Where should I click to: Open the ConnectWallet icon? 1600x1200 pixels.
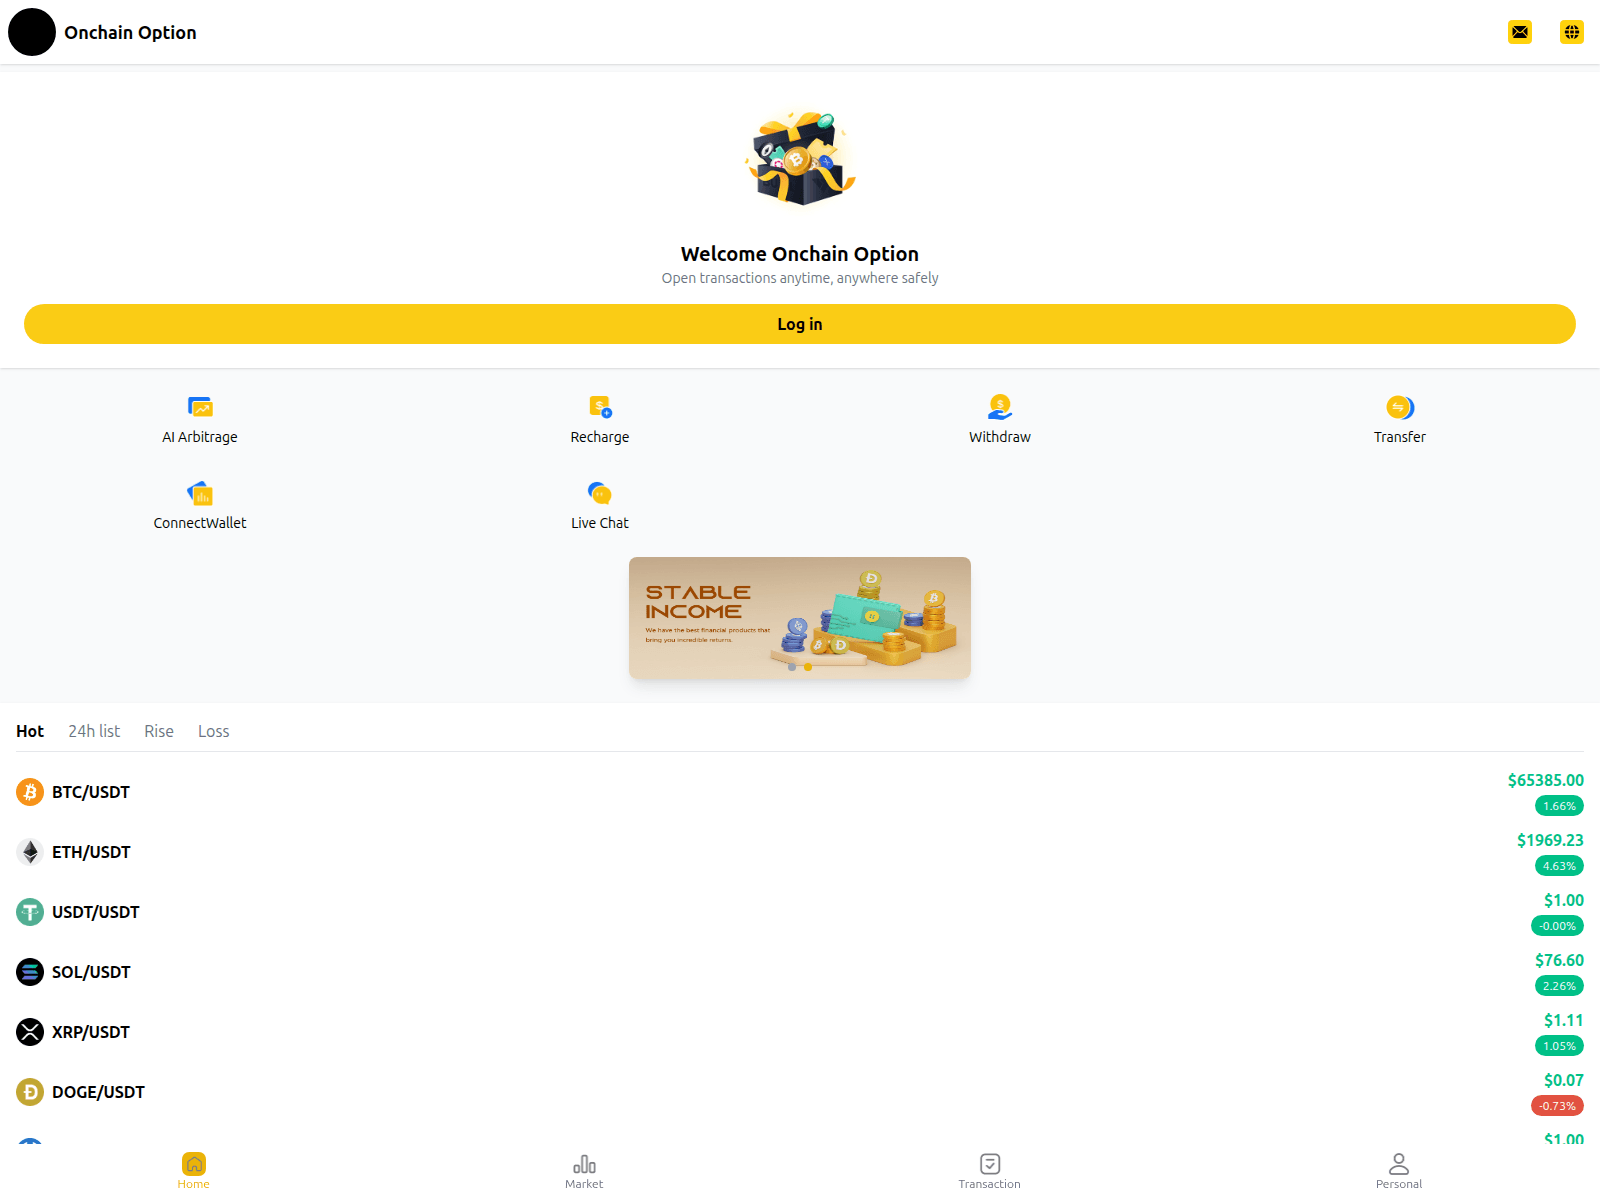pos(200,493)
